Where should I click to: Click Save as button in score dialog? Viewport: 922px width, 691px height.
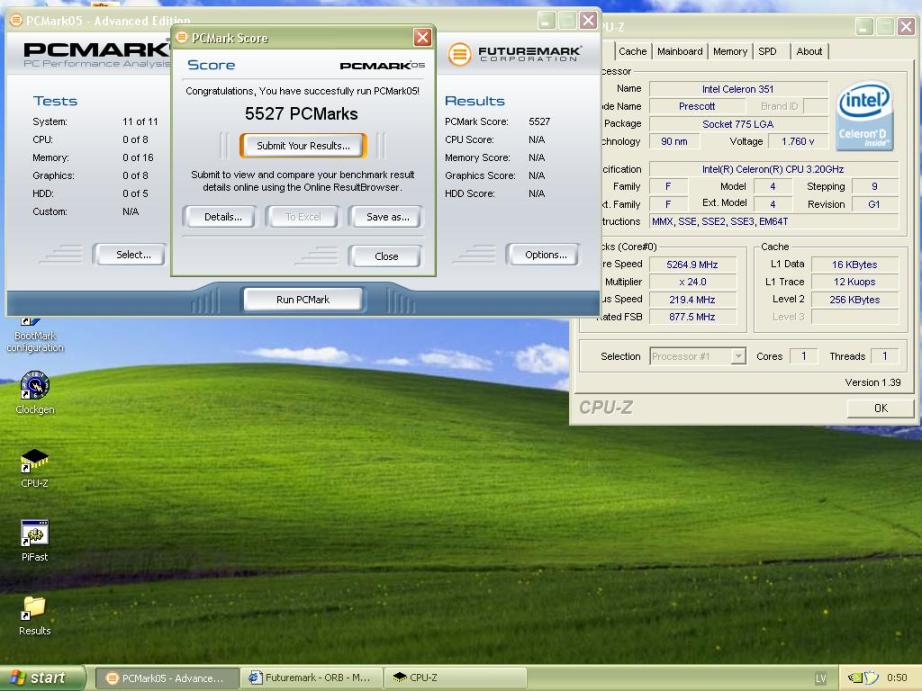[387, 217]
